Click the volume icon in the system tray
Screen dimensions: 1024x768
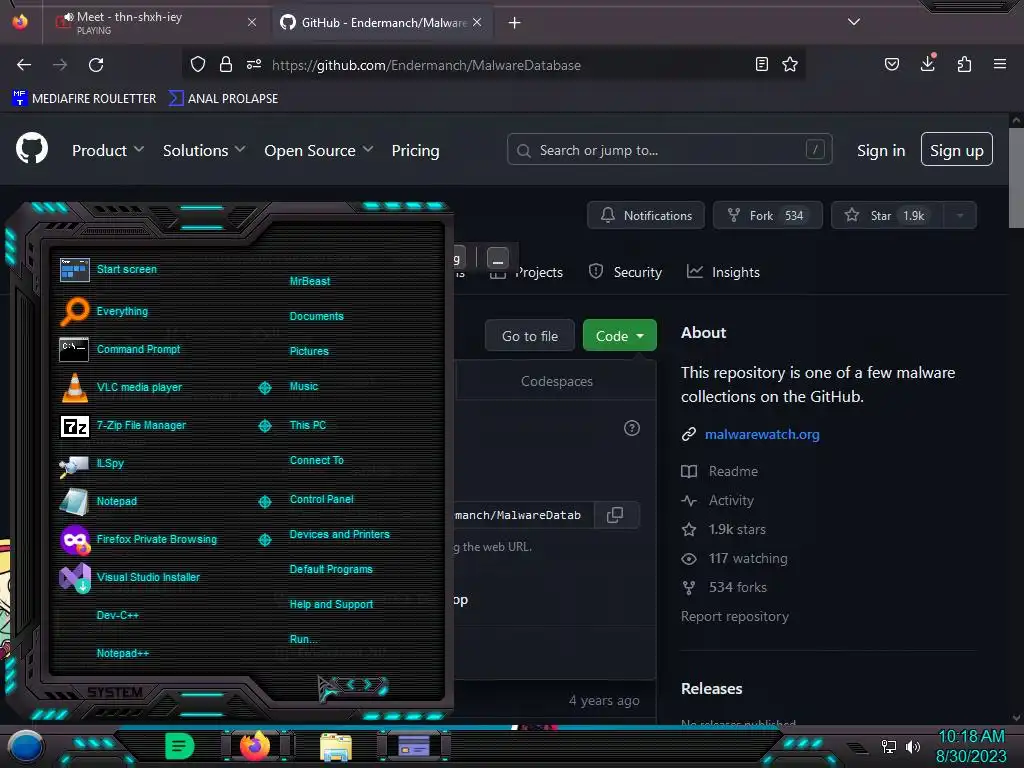click(x=913, y=746)
